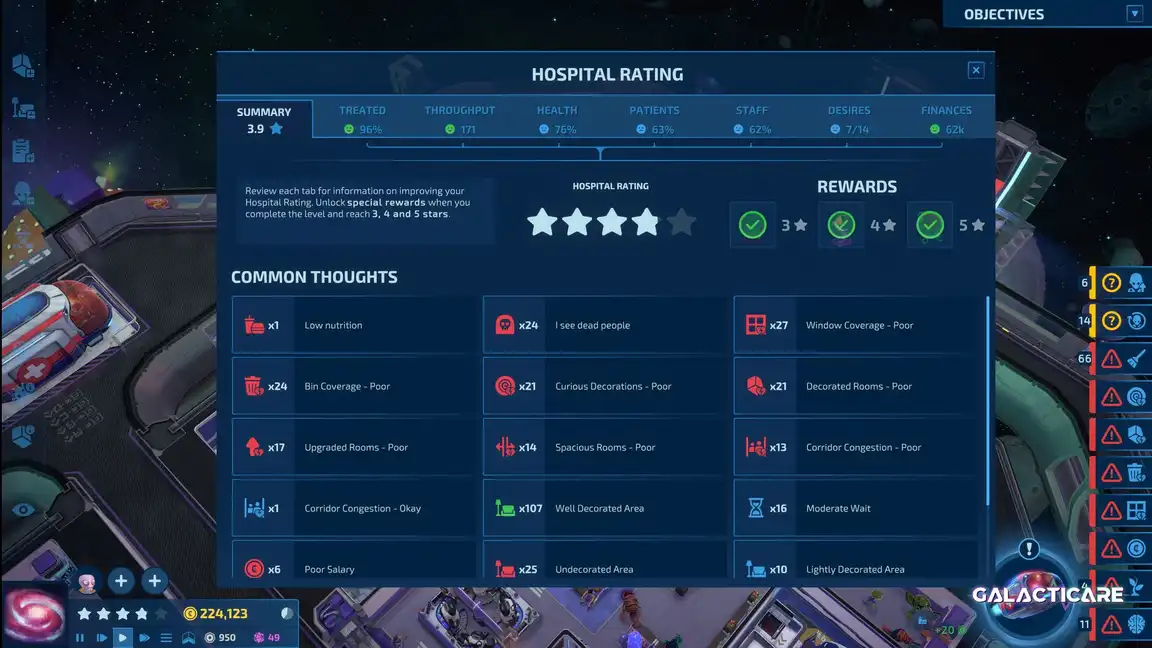The height and width of the screenshot is (648, 1152).
Task: Switch to the Patients tab
Action: pyautogui.click(x=654, y=119)
